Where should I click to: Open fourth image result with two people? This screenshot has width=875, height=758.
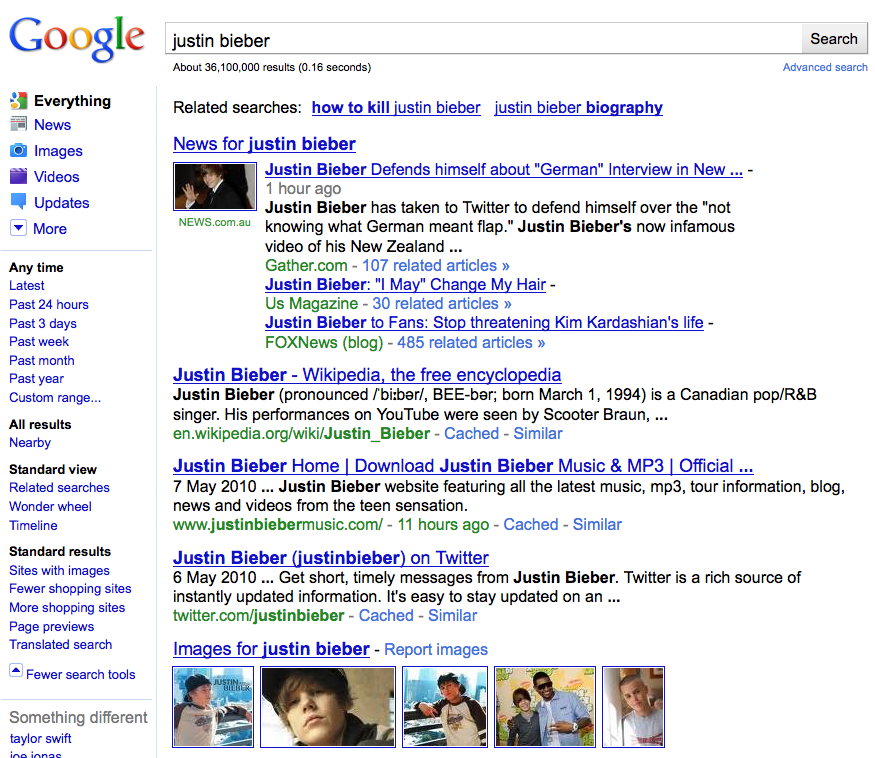(x=545, y=707)
